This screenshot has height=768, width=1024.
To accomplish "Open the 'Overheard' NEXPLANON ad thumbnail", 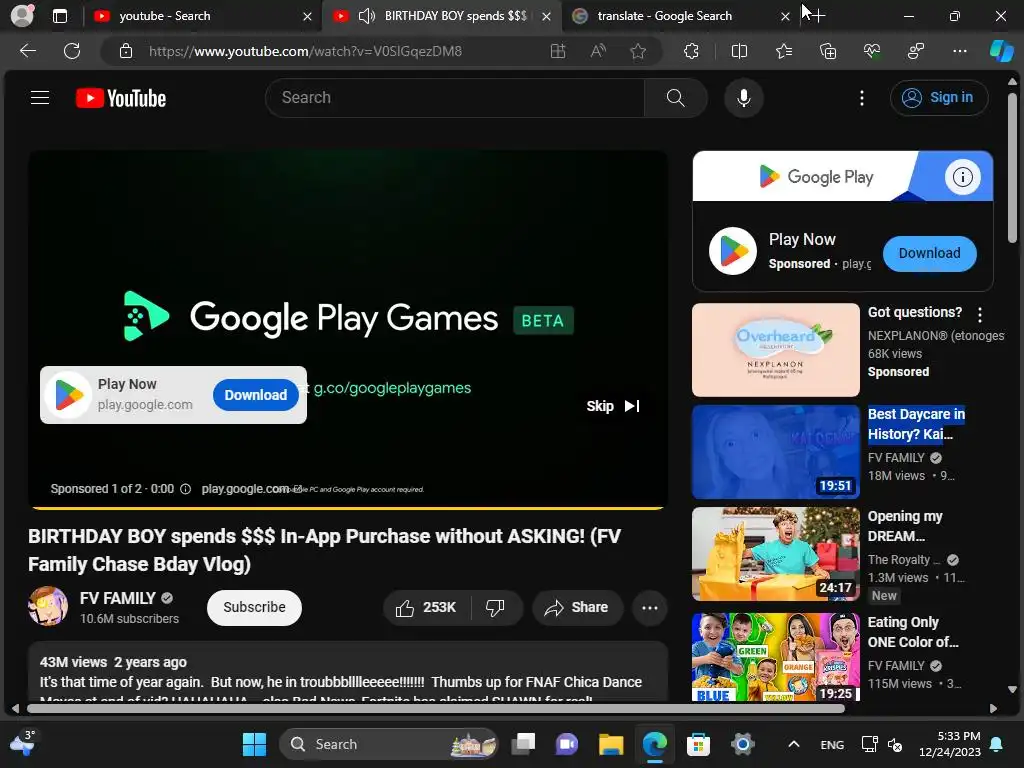I will (x=775, y=349).
